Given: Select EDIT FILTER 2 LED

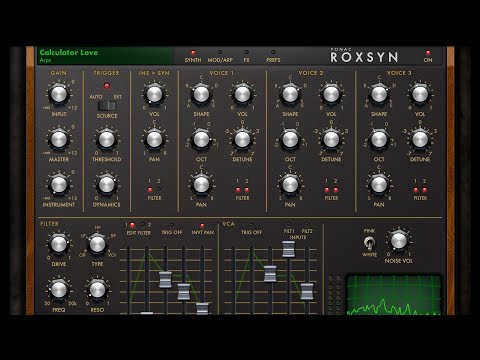Looking at the screenshot, I should (x=143, y=225).
